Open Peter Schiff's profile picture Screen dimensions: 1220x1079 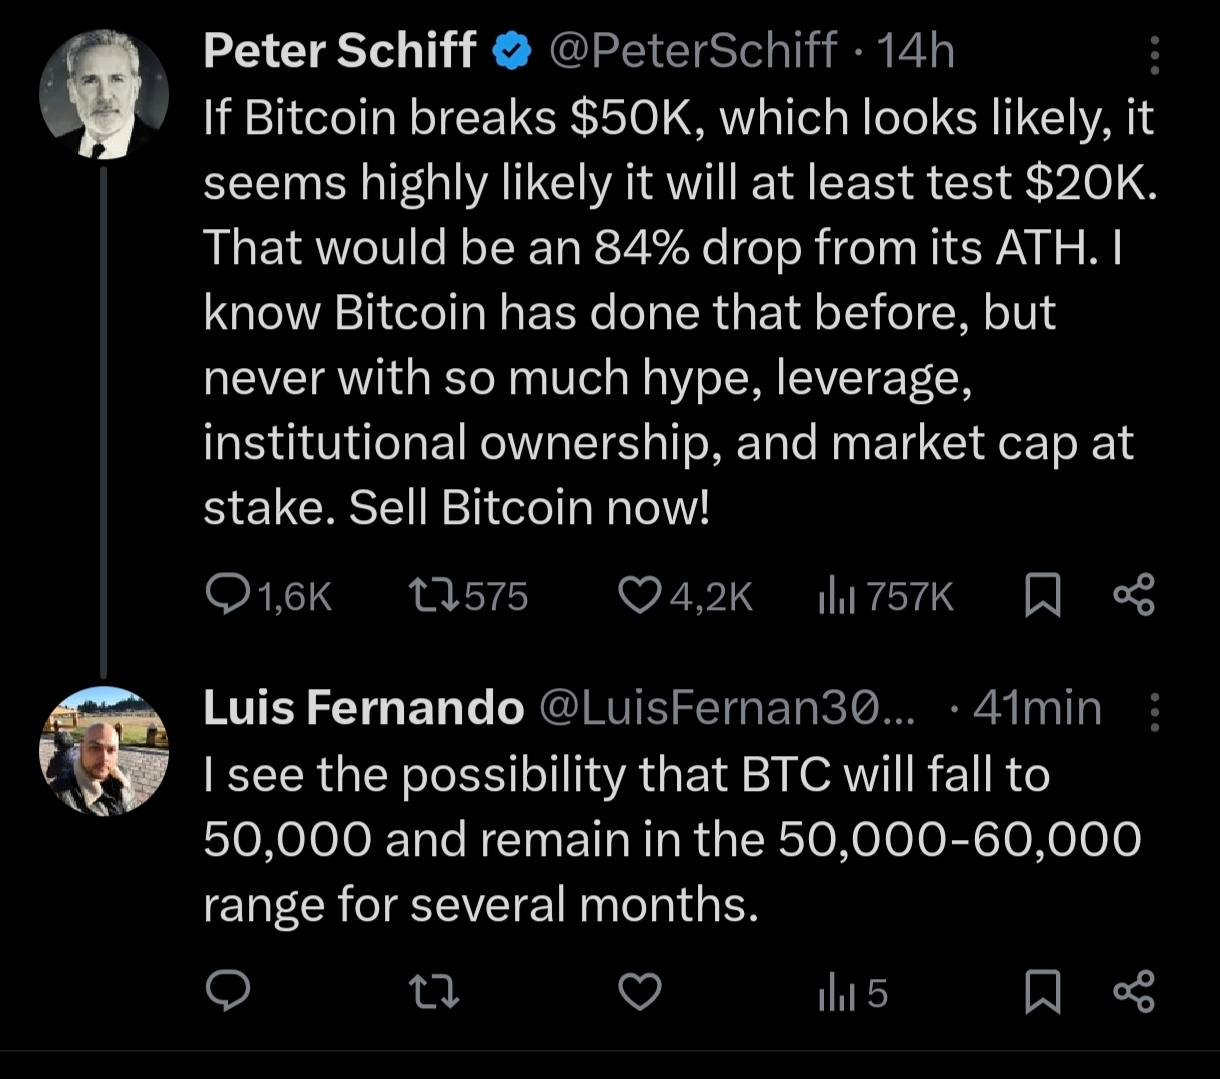103,96
